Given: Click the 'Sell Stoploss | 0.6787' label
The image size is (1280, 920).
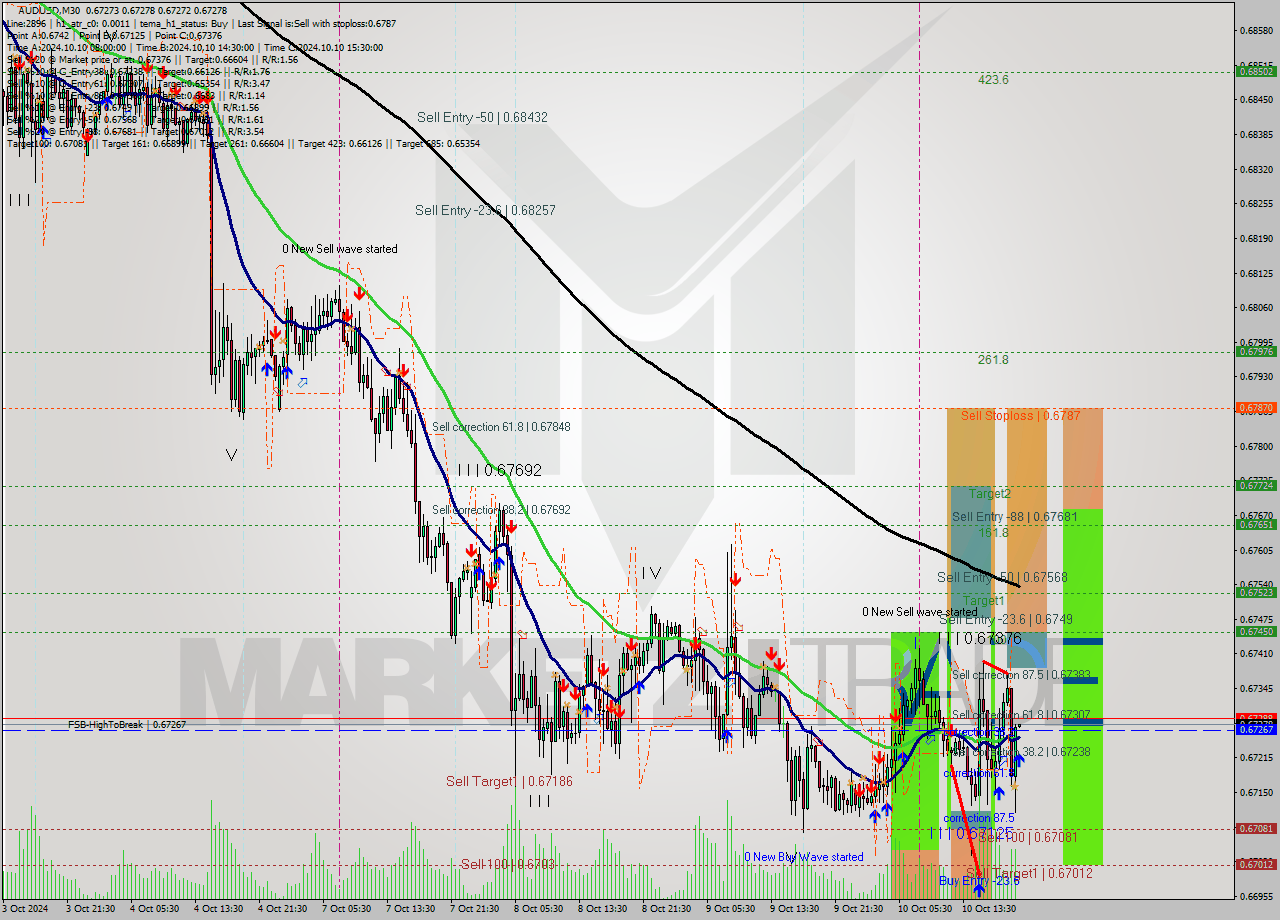Looking at the screenshot, I should pyautogui.click(x=1020, y=415).
